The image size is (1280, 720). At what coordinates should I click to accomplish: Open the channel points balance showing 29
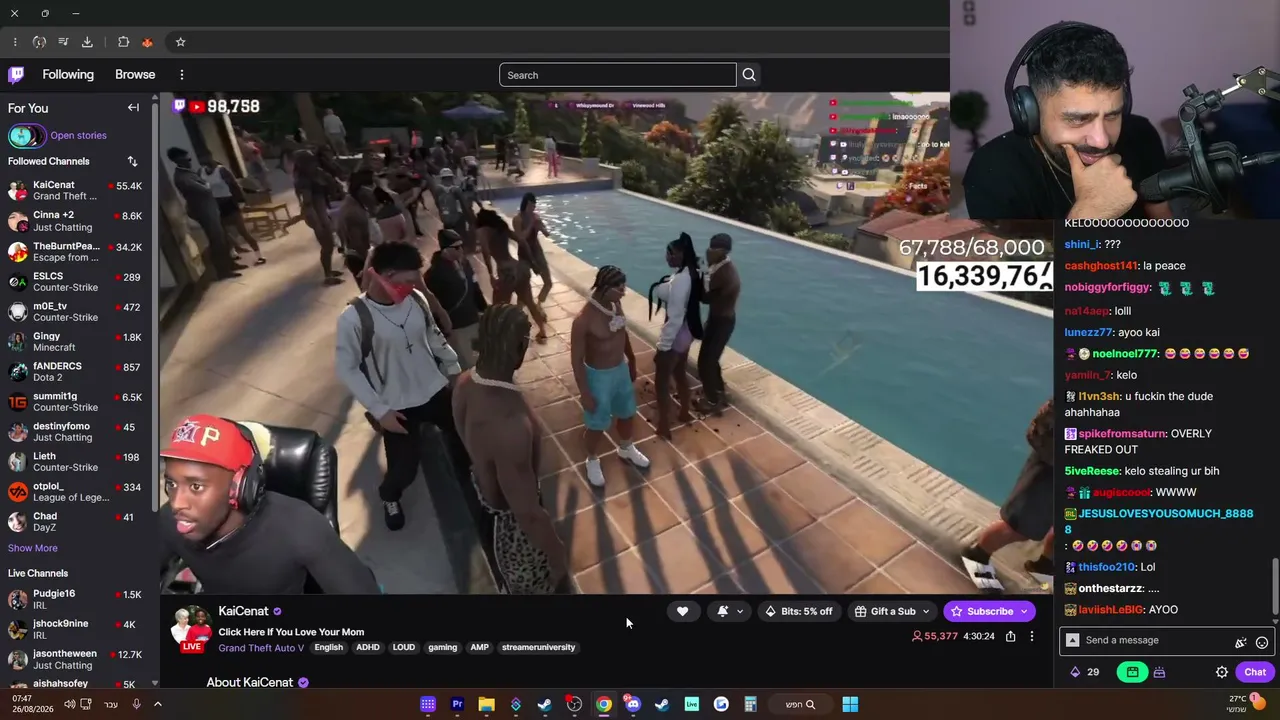tap(1084, 672)
